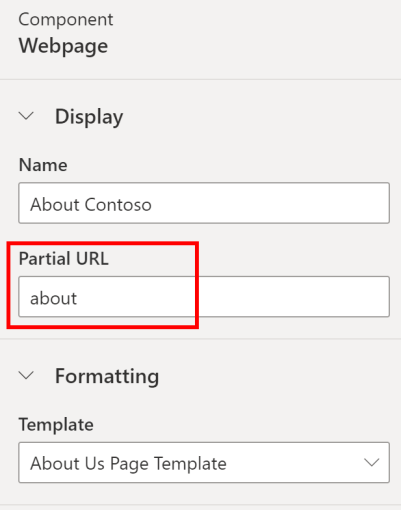Click the Component caption text

pyautogui.click(x=66, y=19)
